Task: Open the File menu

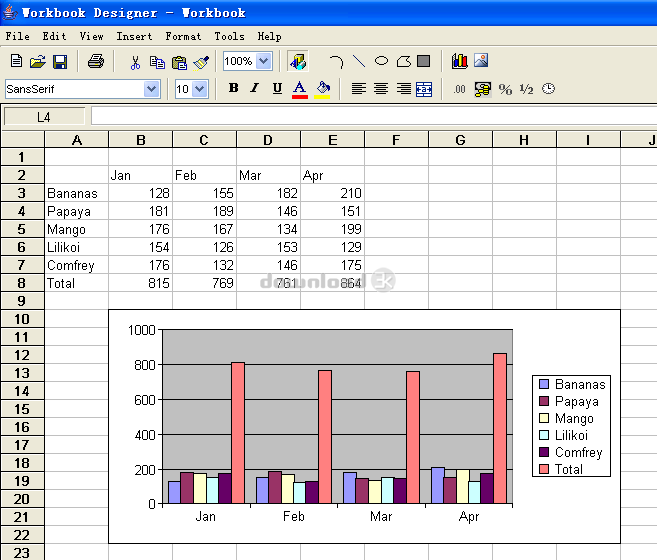Action: click(x=18, y=36)
